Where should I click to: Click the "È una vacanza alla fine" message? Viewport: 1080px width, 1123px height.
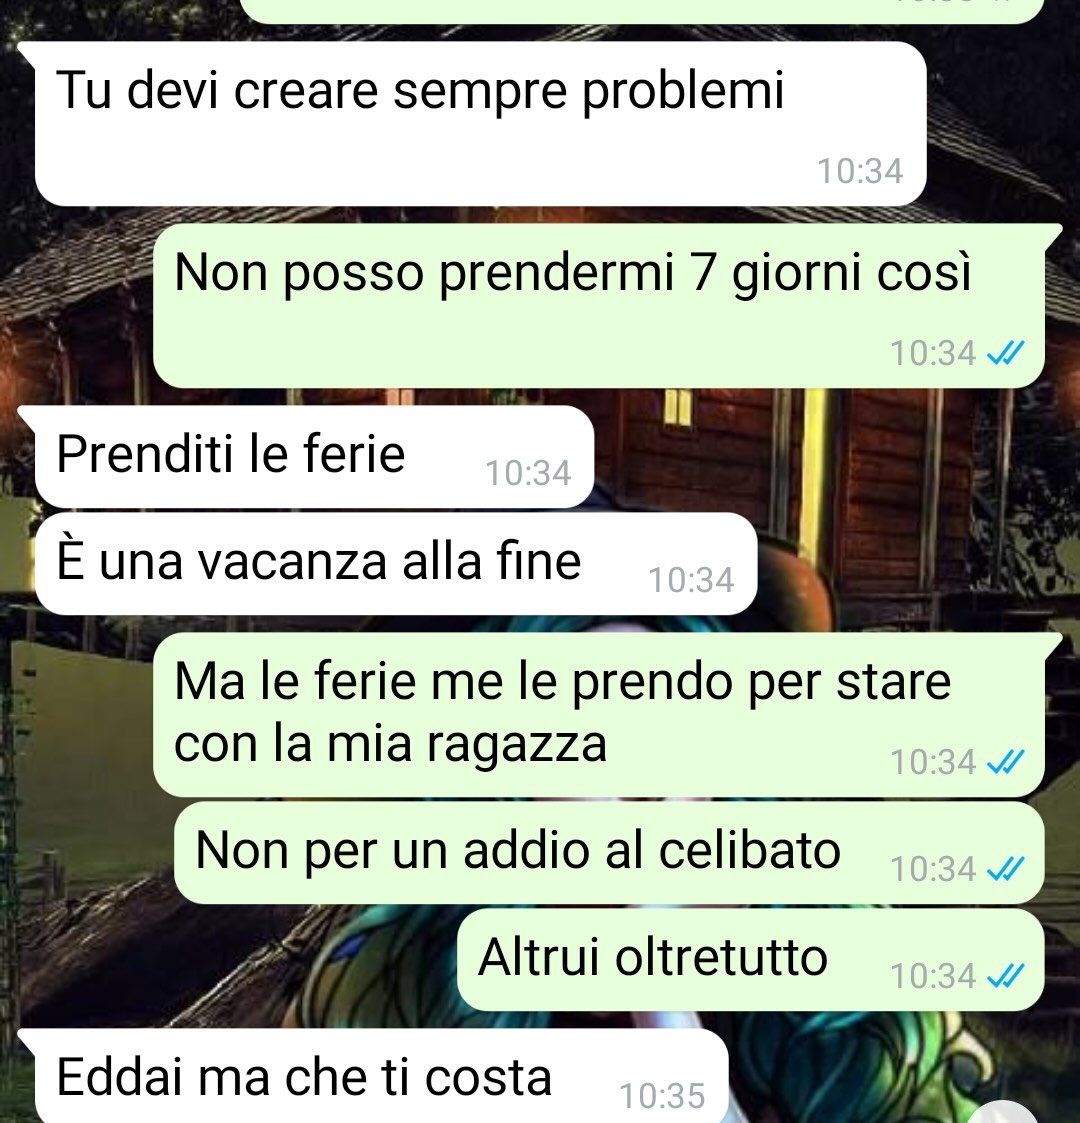coord(396,564)
